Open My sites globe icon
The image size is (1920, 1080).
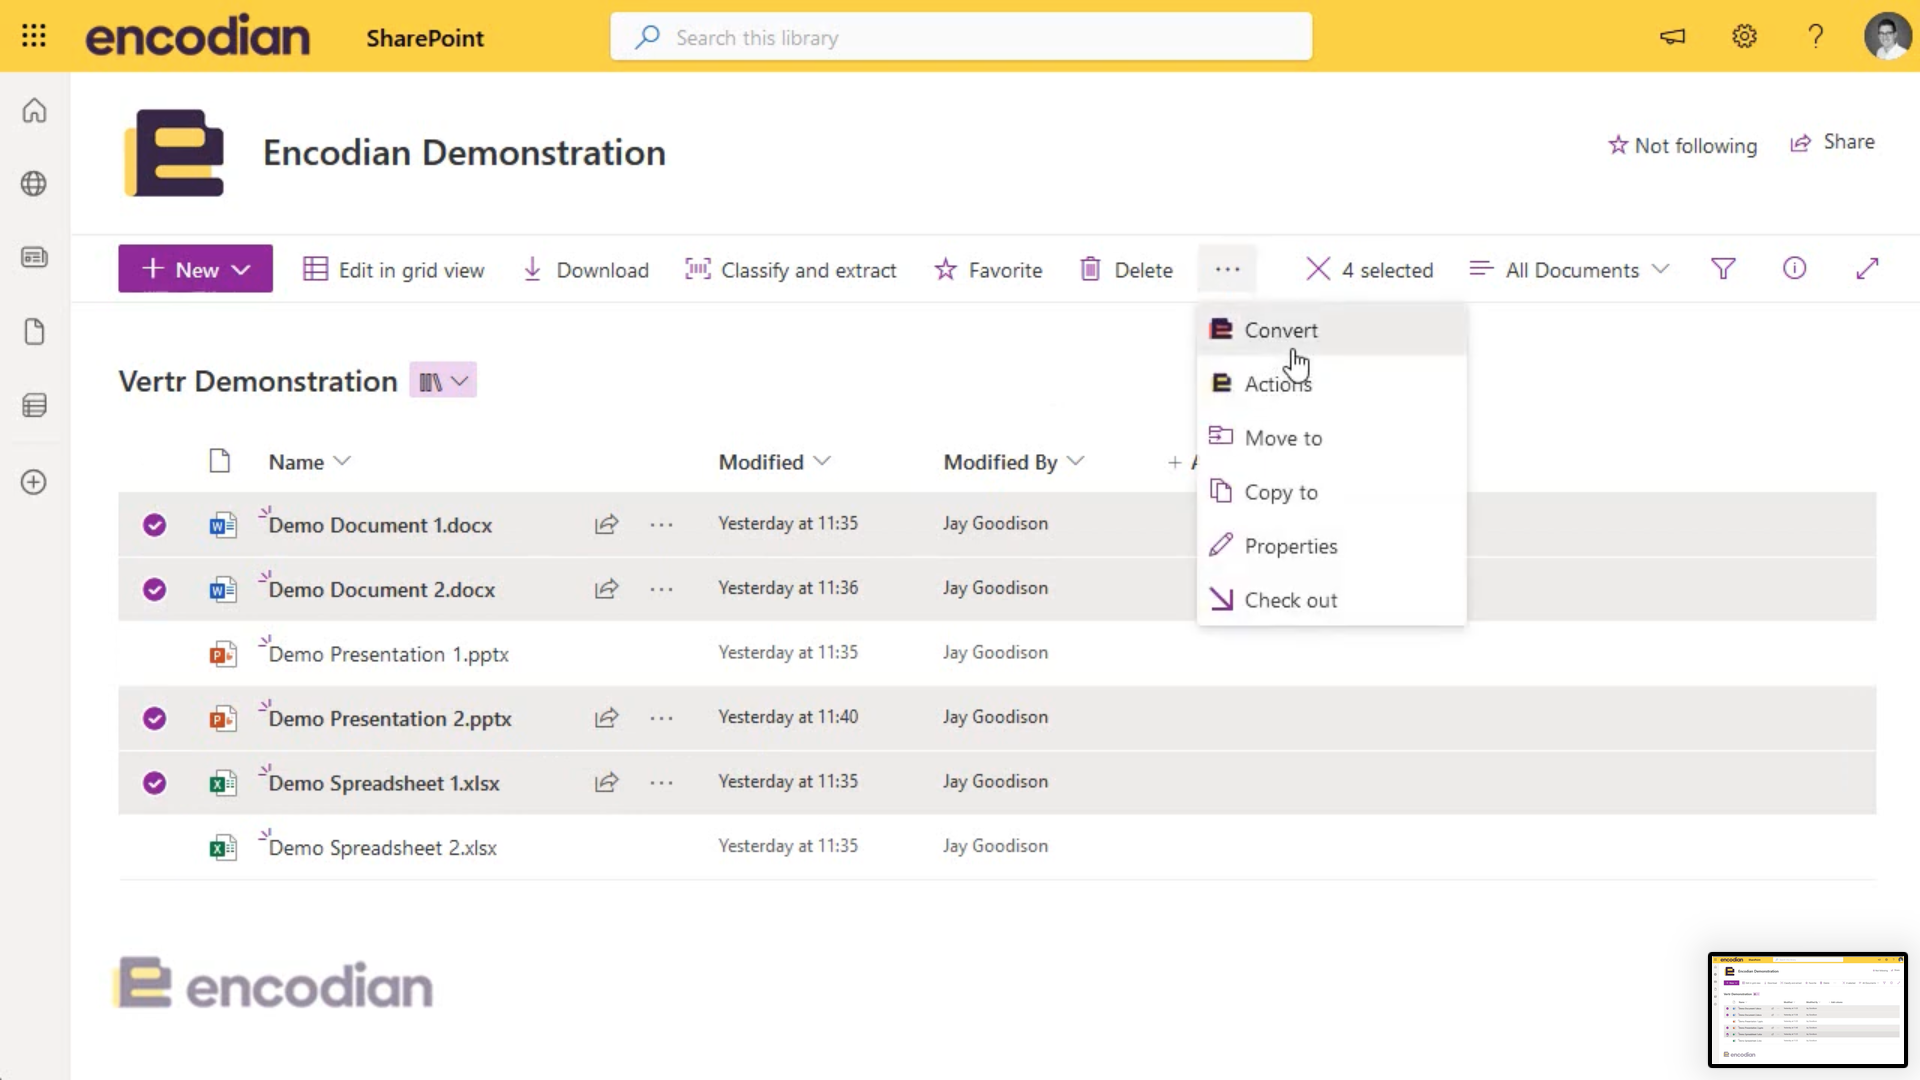34,184
